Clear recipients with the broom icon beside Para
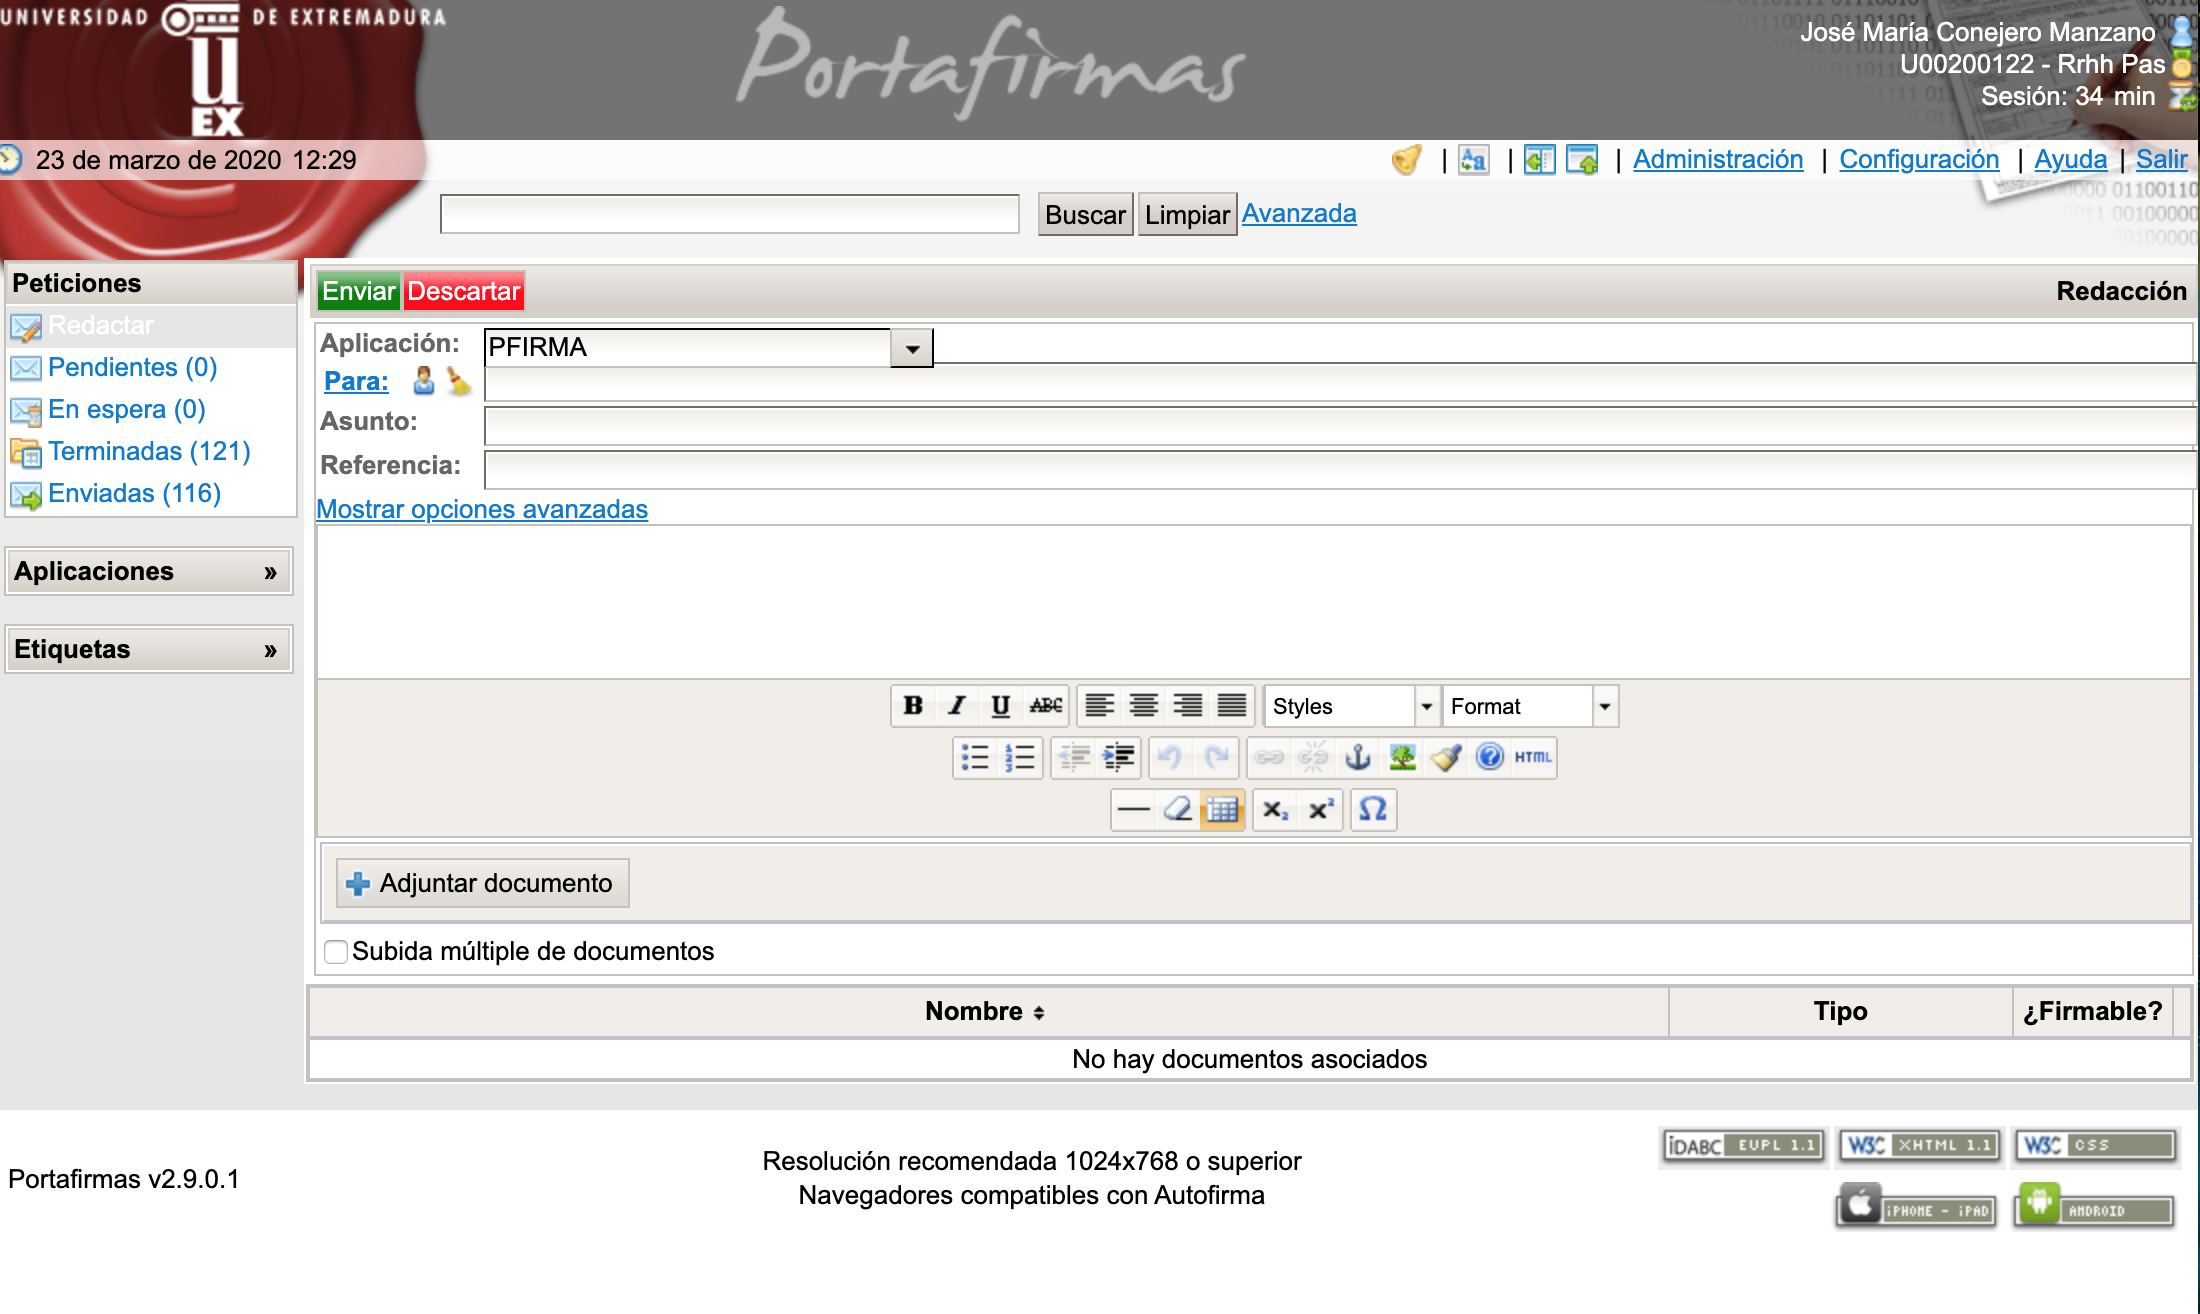Image resolution: width=2200 pixels, height=1314 pixels. coord(459,381)
